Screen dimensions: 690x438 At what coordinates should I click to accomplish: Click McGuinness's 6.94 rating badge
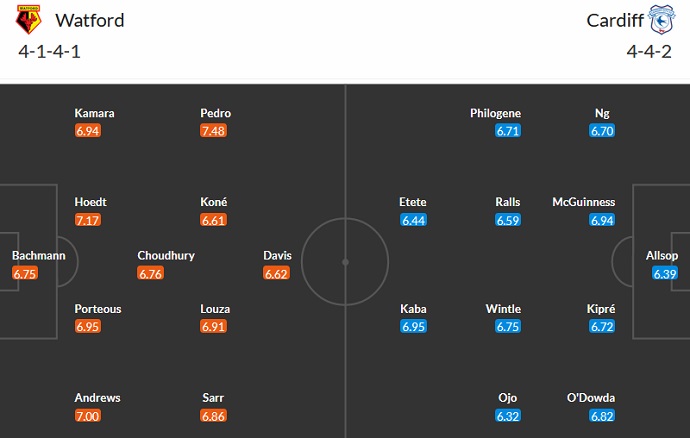pyautogui.click(x=602, y=220)
